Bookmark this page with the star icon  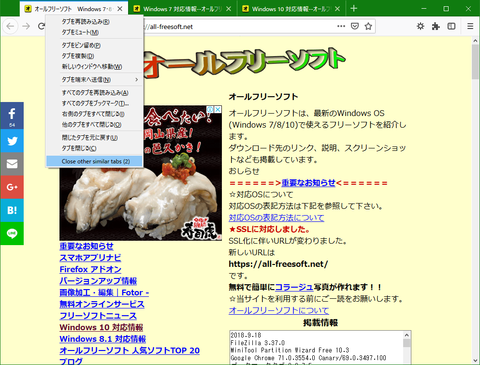pyautogui.click(x=368, y=26)
